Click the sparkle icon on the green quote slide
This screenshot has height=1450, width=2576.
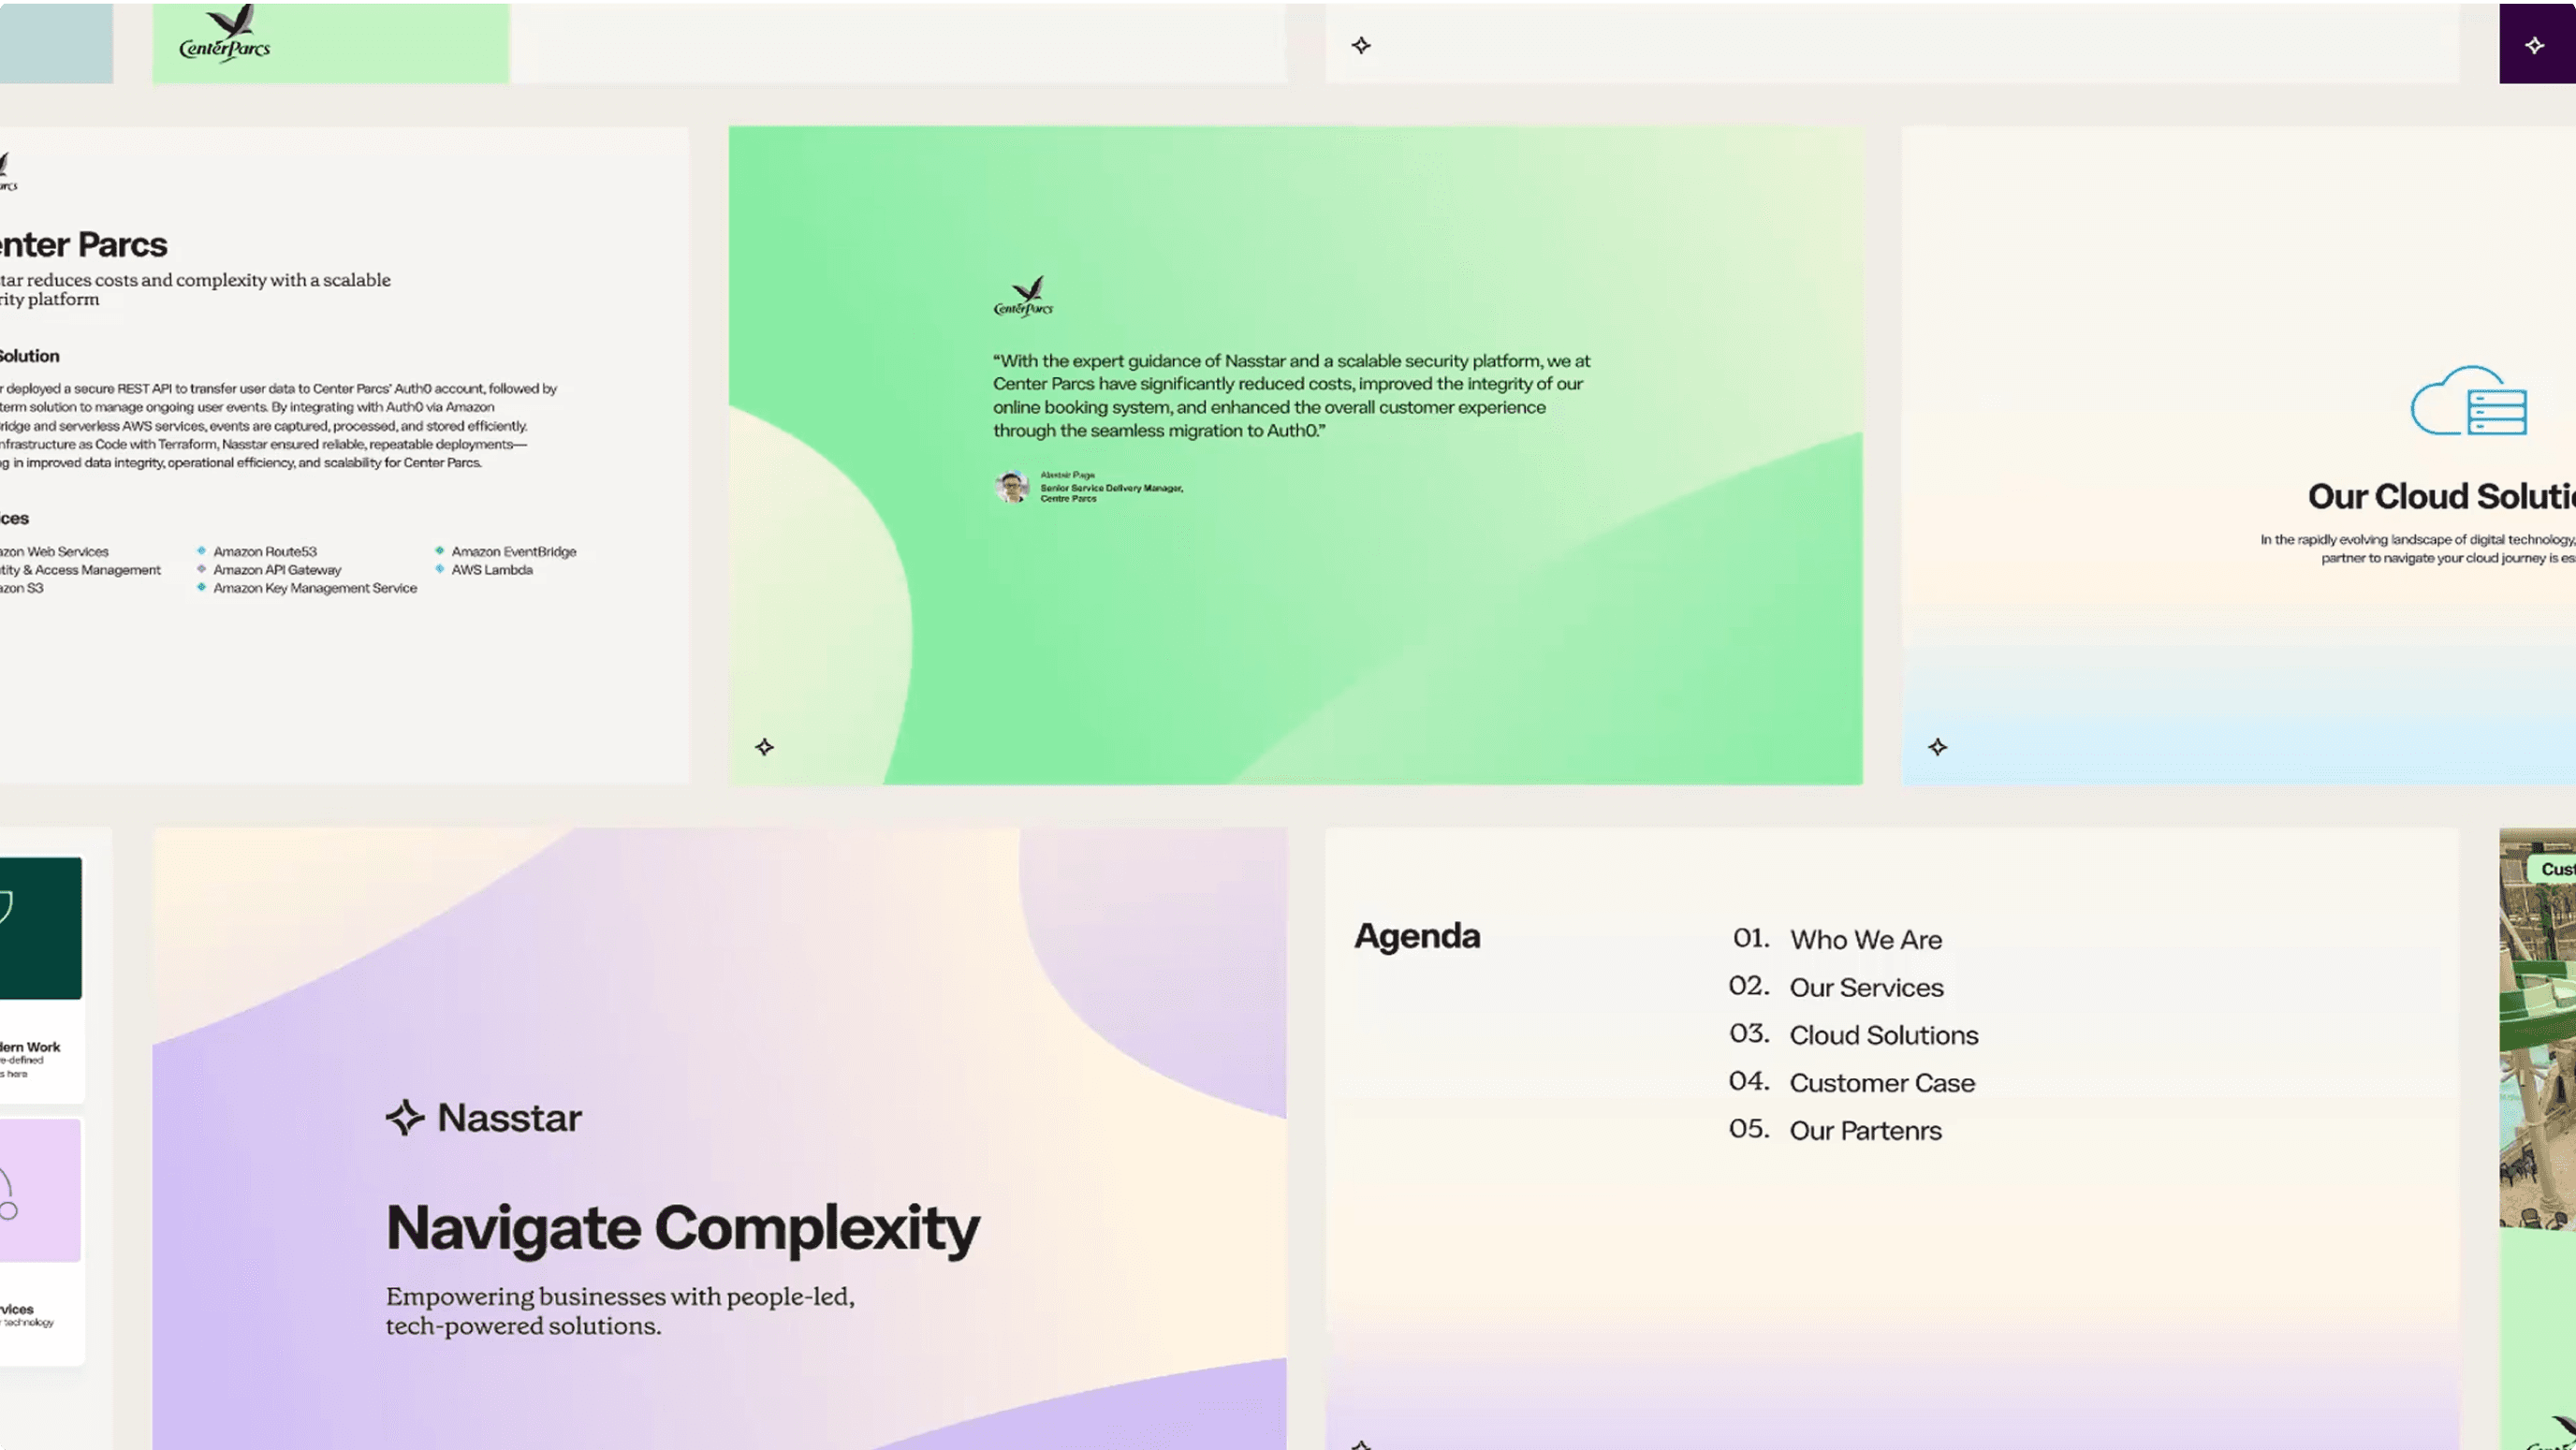(764, 747)
